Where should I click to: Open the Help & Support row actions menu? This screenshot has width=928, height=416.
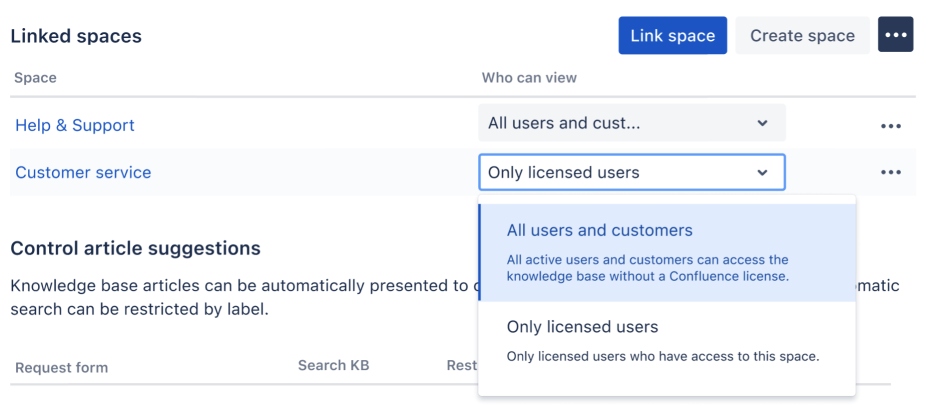coord(890,126)
